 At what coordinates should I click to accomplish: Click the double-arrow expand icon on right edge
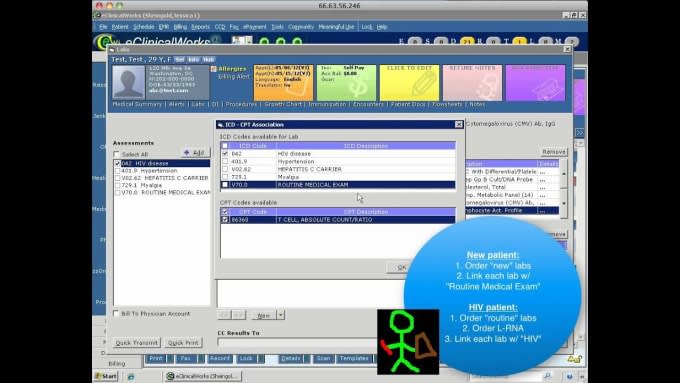click(x=580, y=132)
